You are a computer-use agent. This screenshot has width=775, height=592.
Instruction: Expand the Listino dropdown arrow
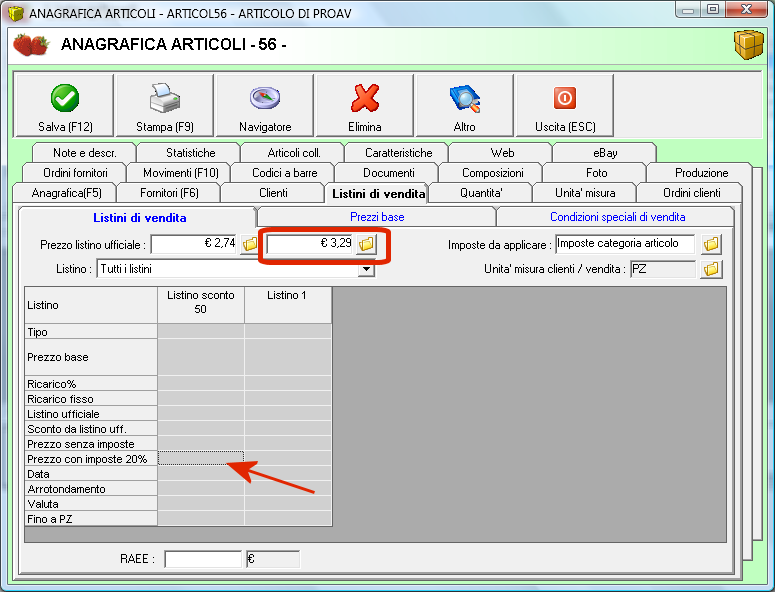(x=366, y=269)
